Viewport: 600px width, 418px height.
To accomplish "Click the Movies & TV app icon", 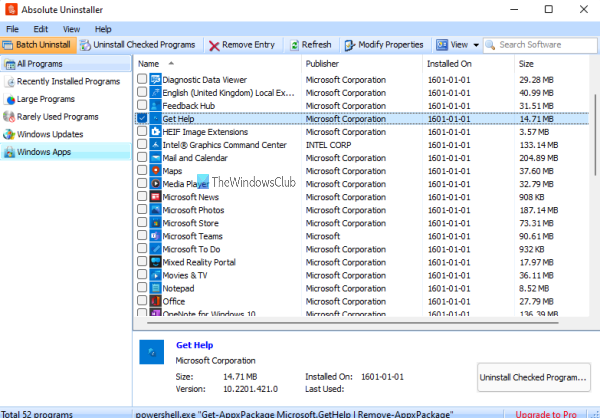I will point(155,275).
